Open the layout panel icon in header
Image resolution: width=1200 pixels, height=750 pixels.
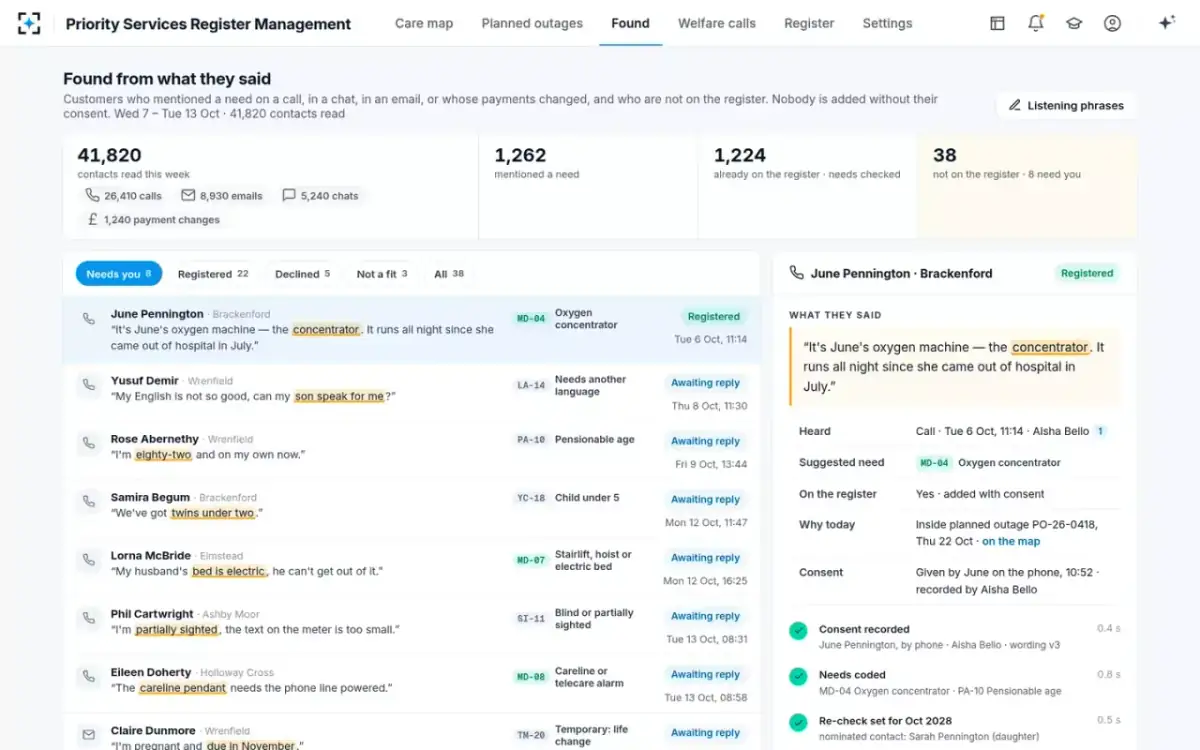point(997,23)
